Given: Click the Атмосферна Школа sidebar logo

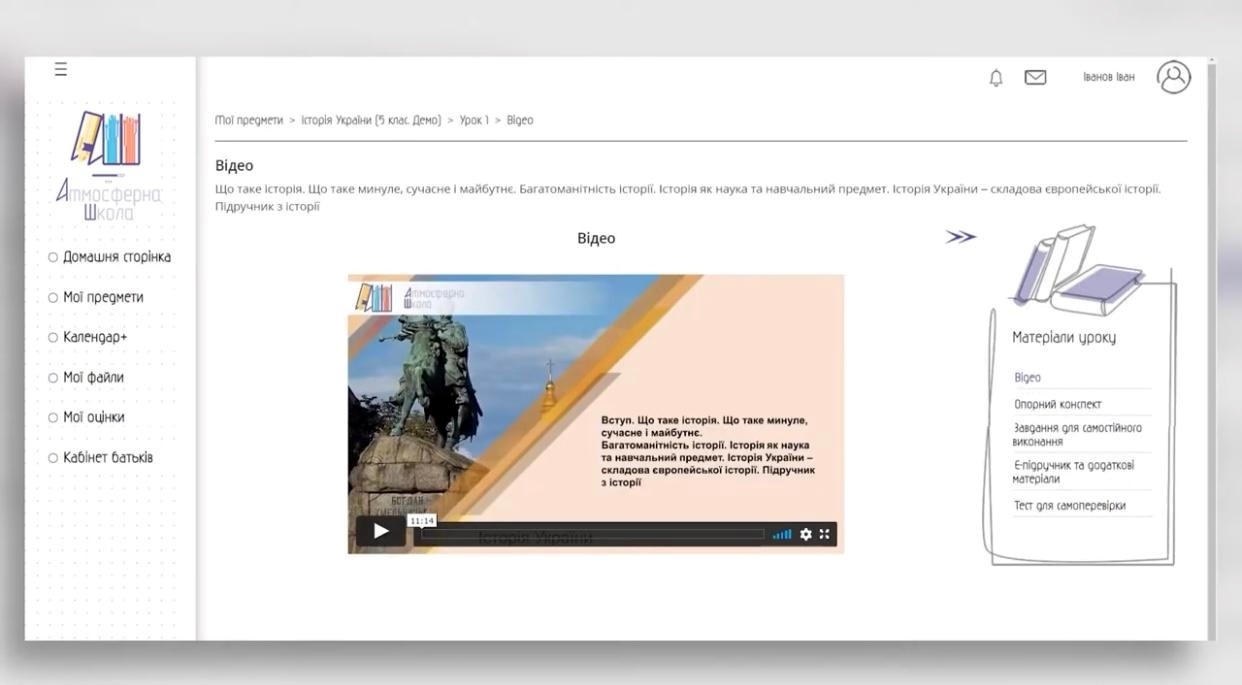Looking at the screenshot, I should pos(108,166).
